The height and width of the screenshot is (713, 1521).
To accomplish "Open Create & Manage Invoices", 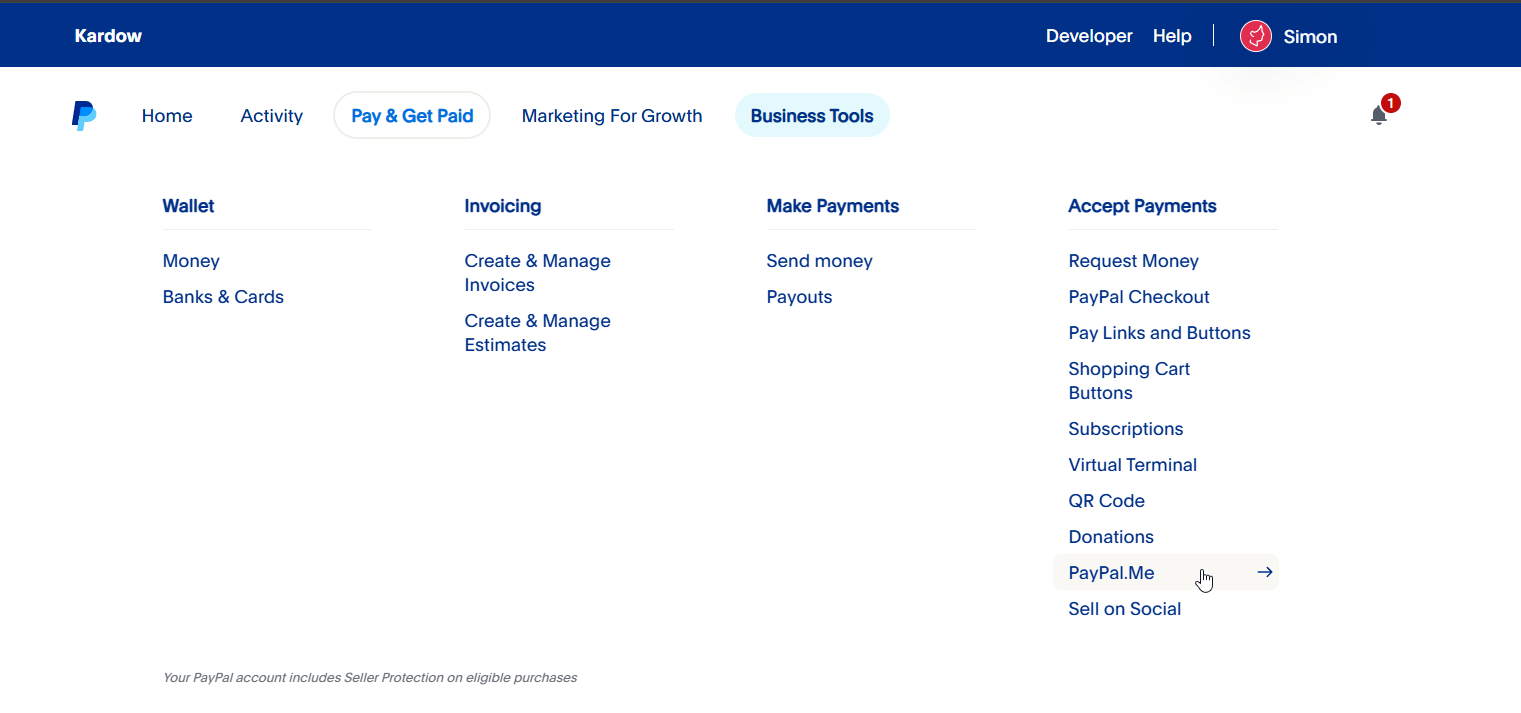I will pyautogui.click(x=537, y=273).
